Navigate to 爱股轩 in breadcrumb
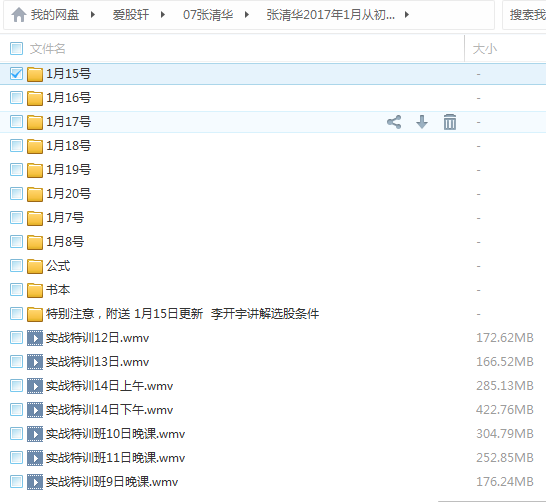 (x=131, y=15)
